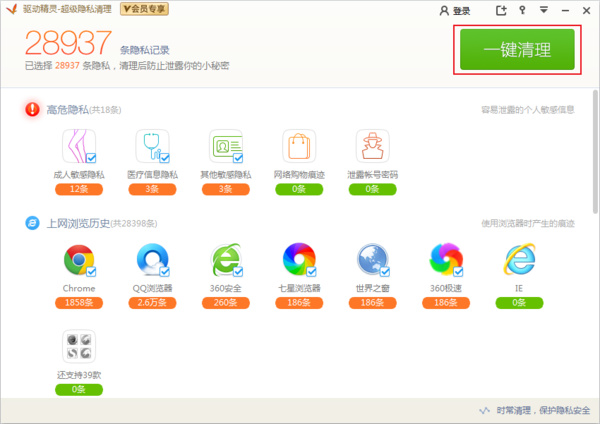Click the 驱动精灵 logo icon
The height and width of the screenshot is (424, 600).
[x=12, y=9]
